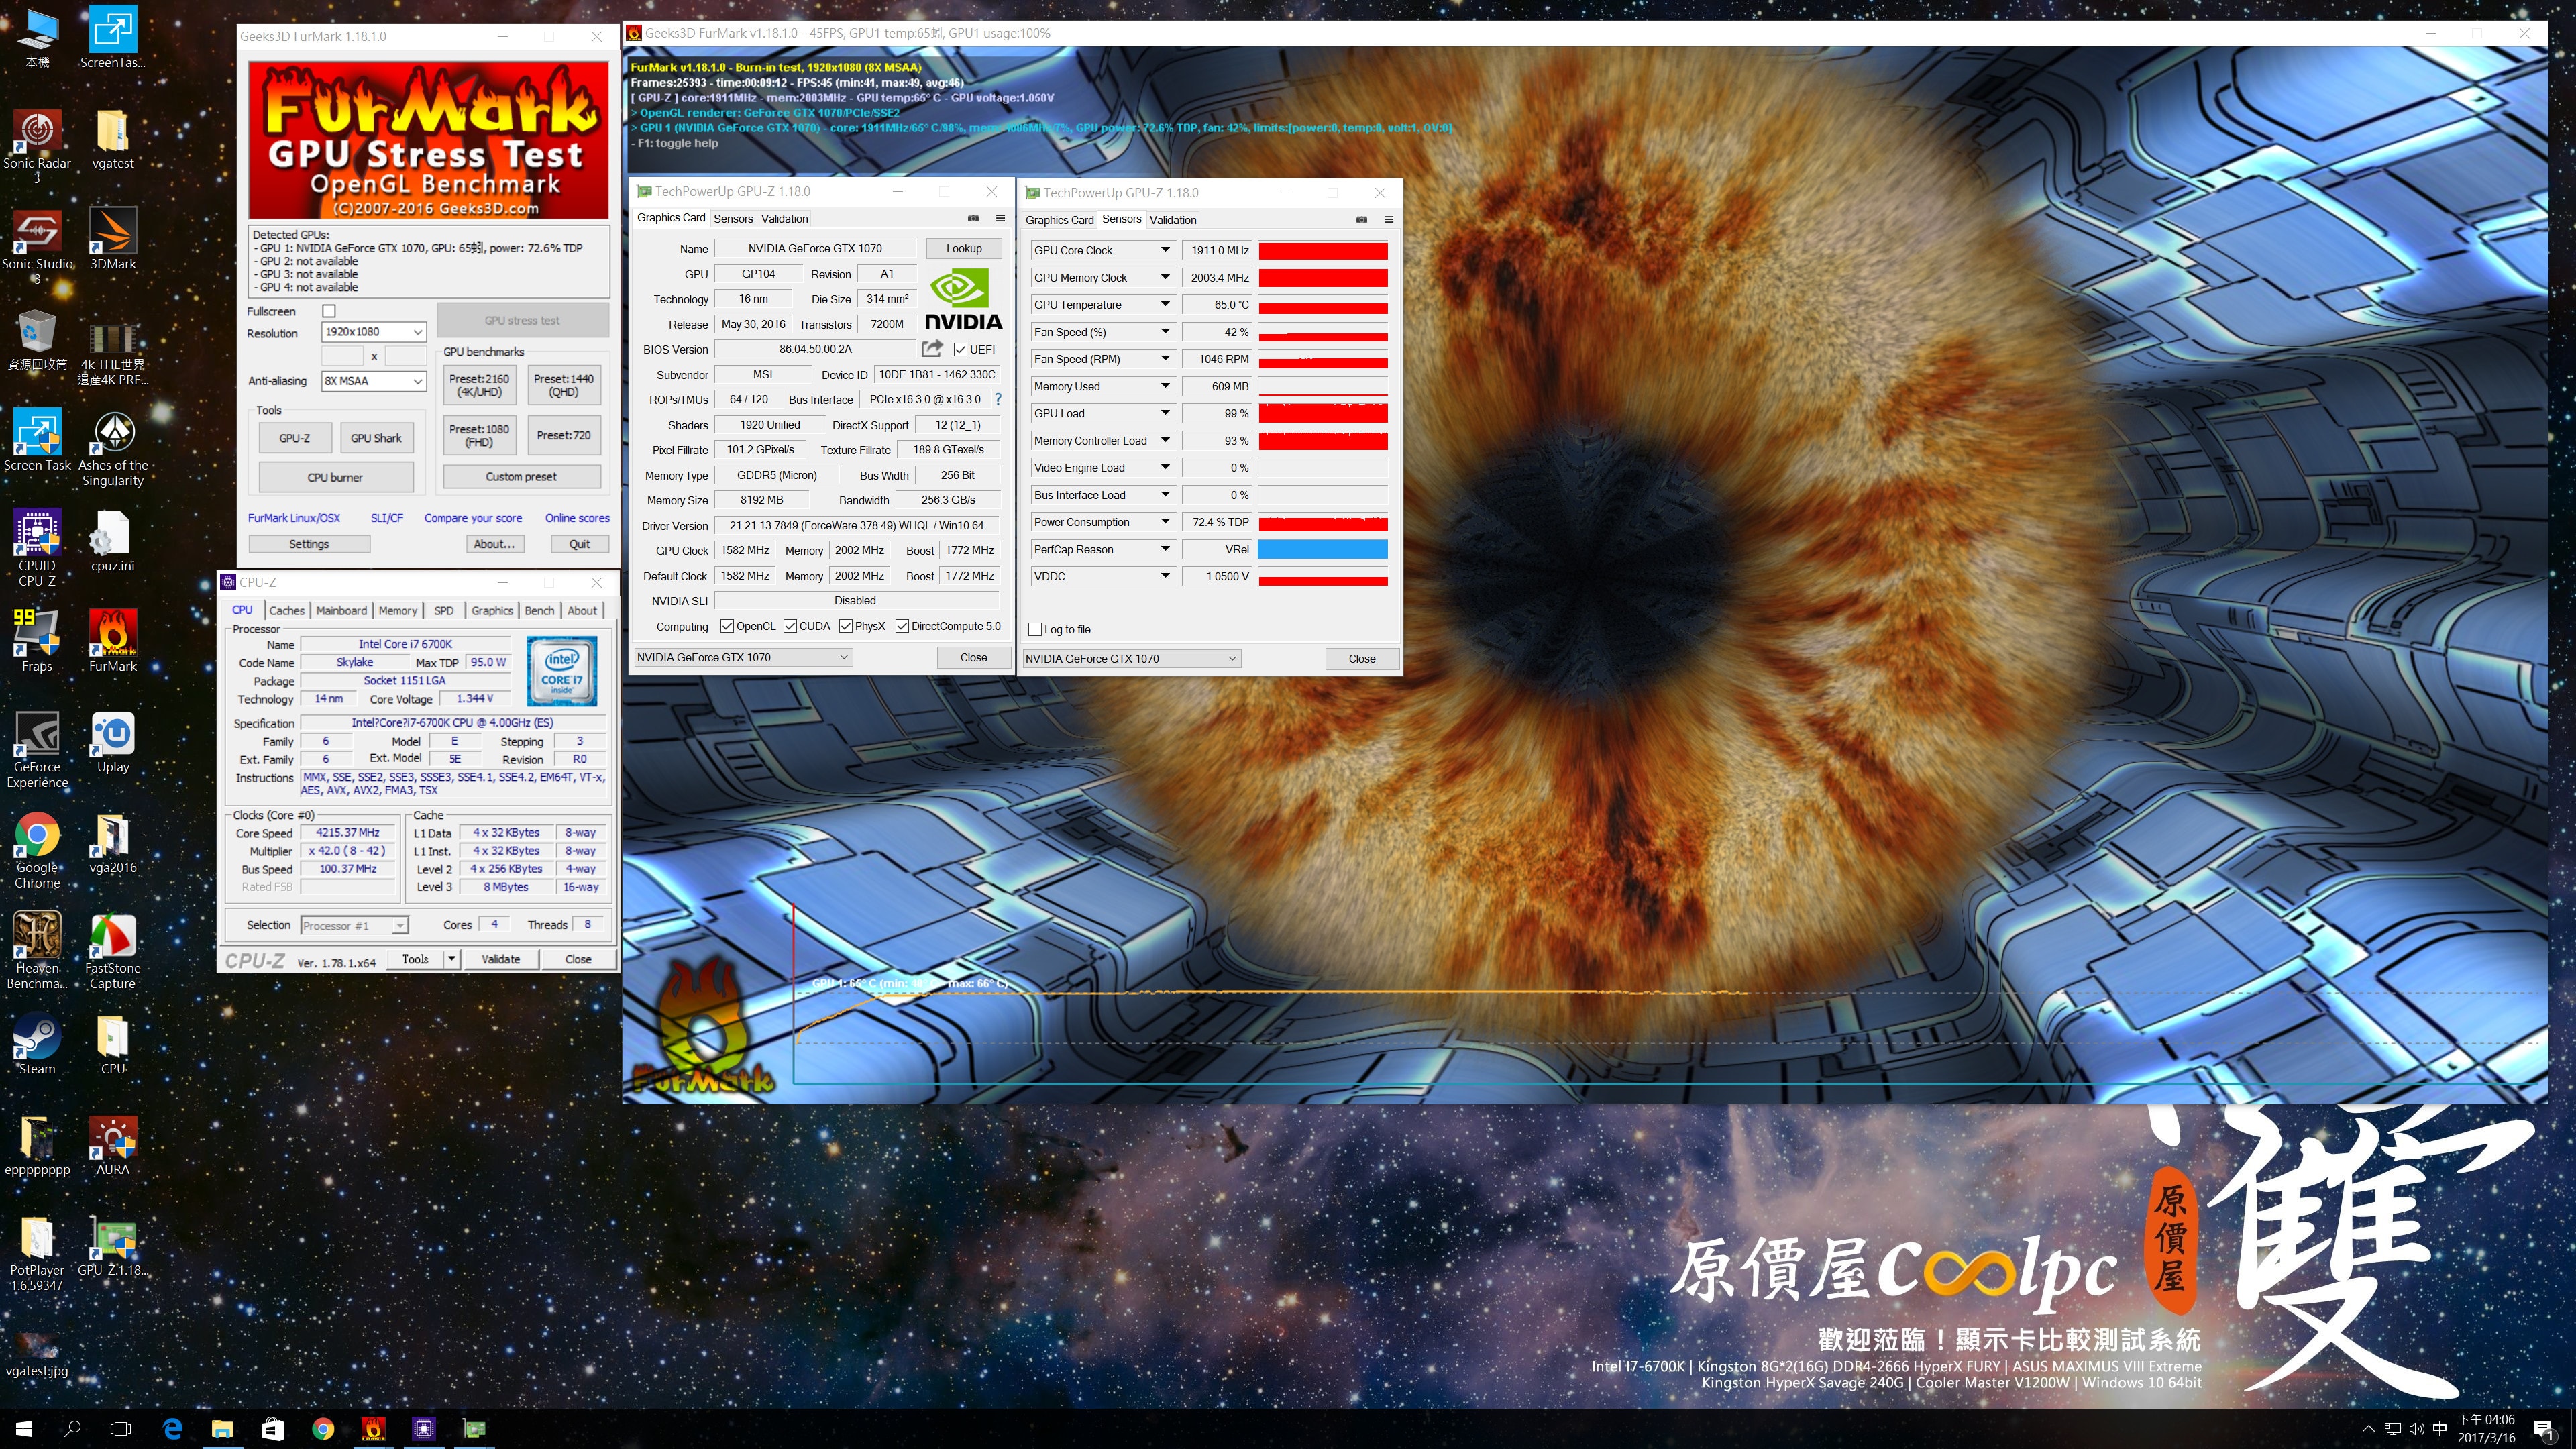Open File Explorer from the taskbar
Image resolution: width=2576 pixels, height=1449 pixels.
click(222, 1428)
